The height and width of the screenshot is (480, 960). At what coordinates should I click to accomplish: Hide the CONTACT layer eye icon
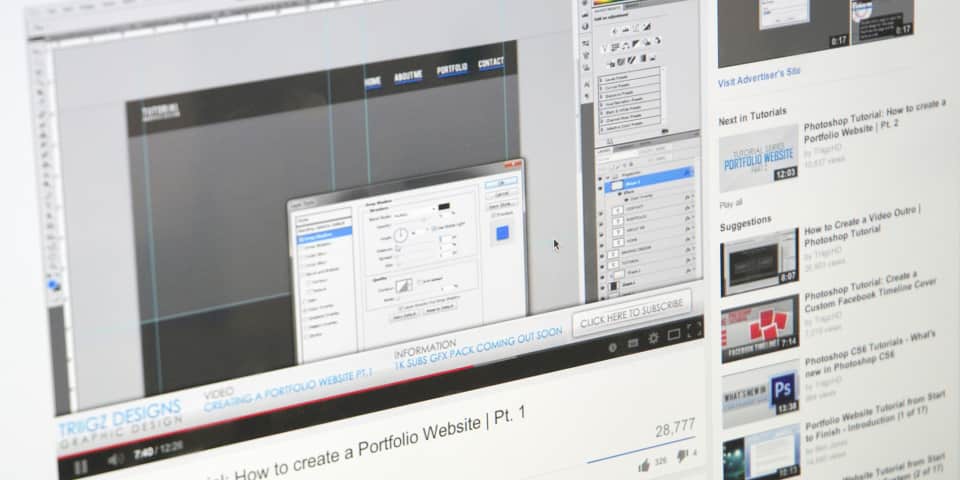(601, 212)
